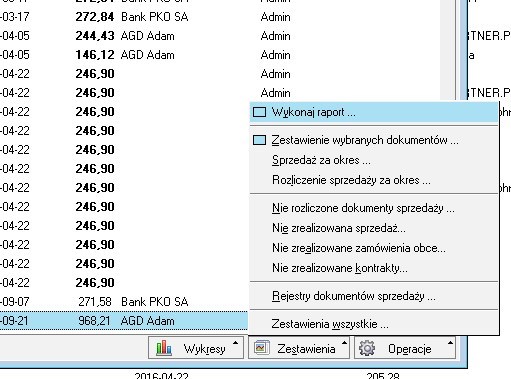Select Nie rozliczone dokumenty sprzedaży
This screenshot has height=379, width=511.
click(x=374, y=208)
